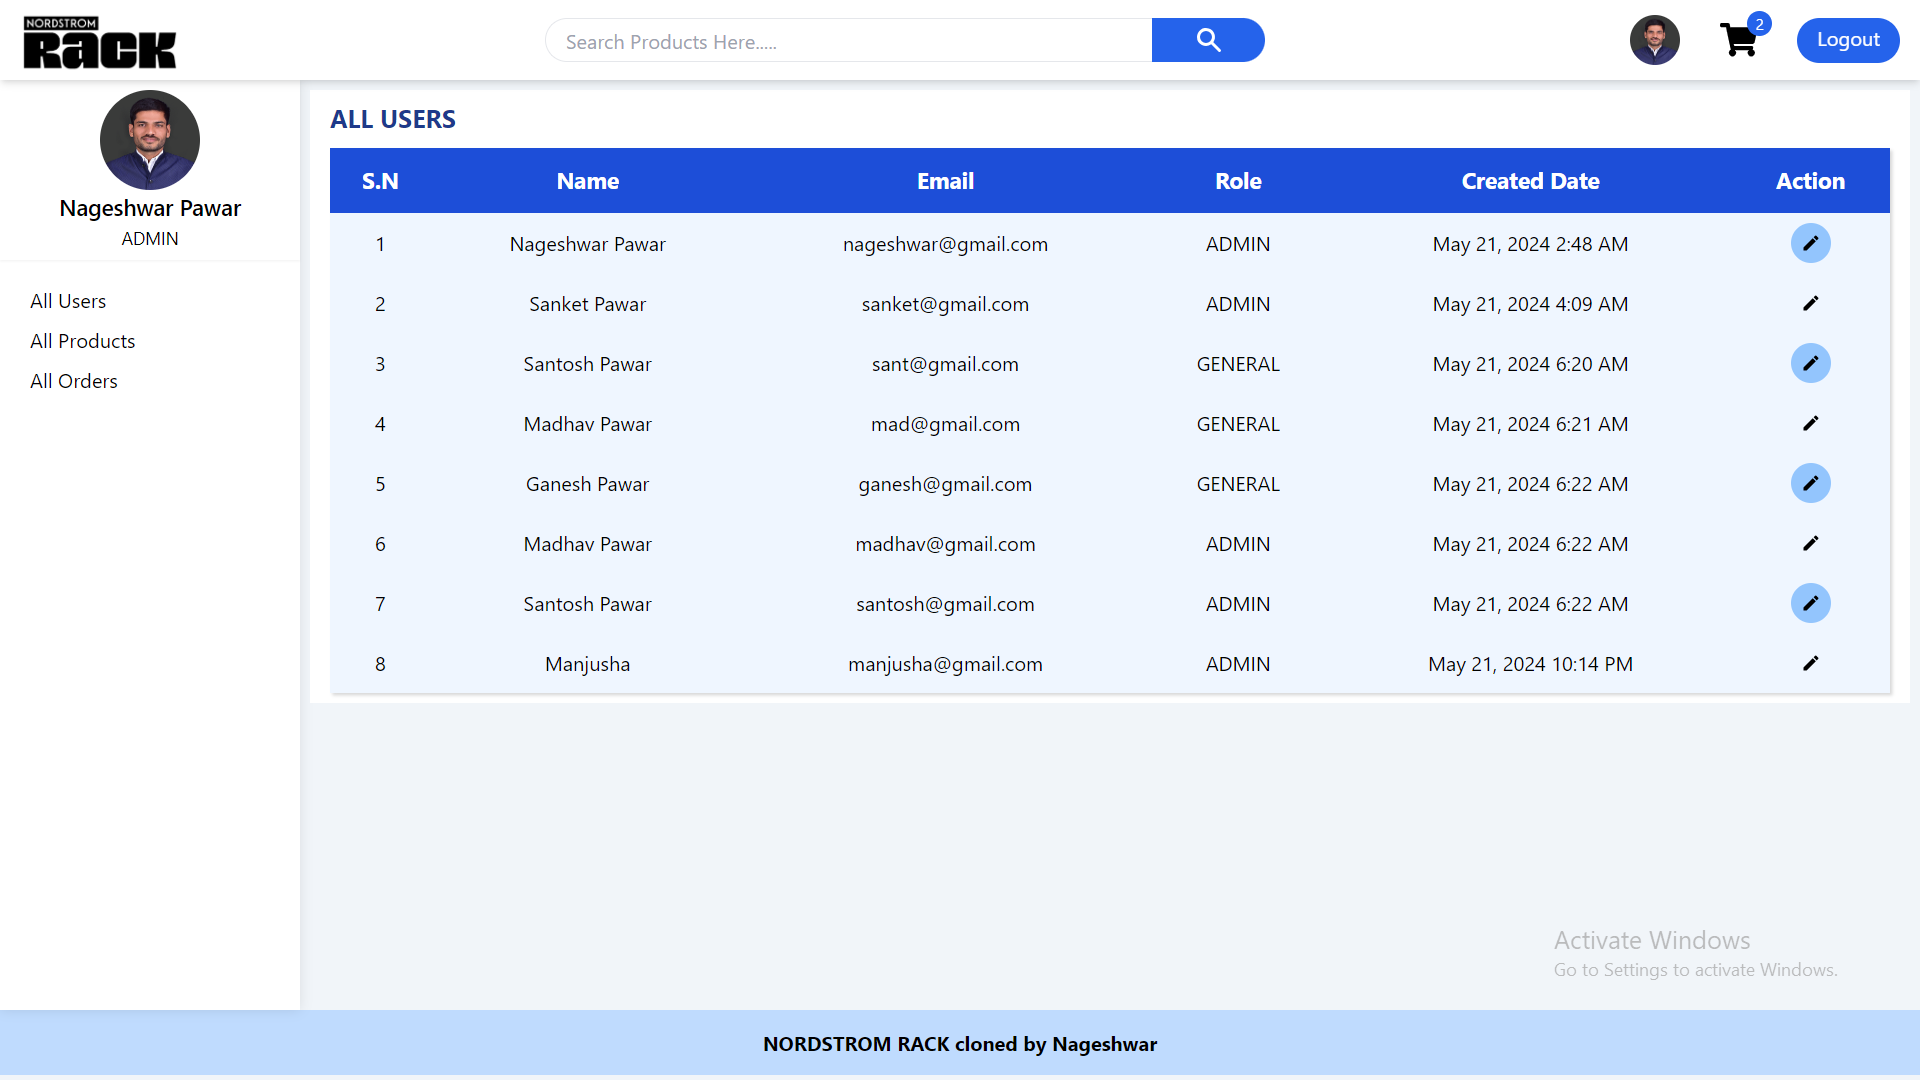Click the Email column header
This screenshot has width=1920, height=1080.
click(x=945, y=181)
